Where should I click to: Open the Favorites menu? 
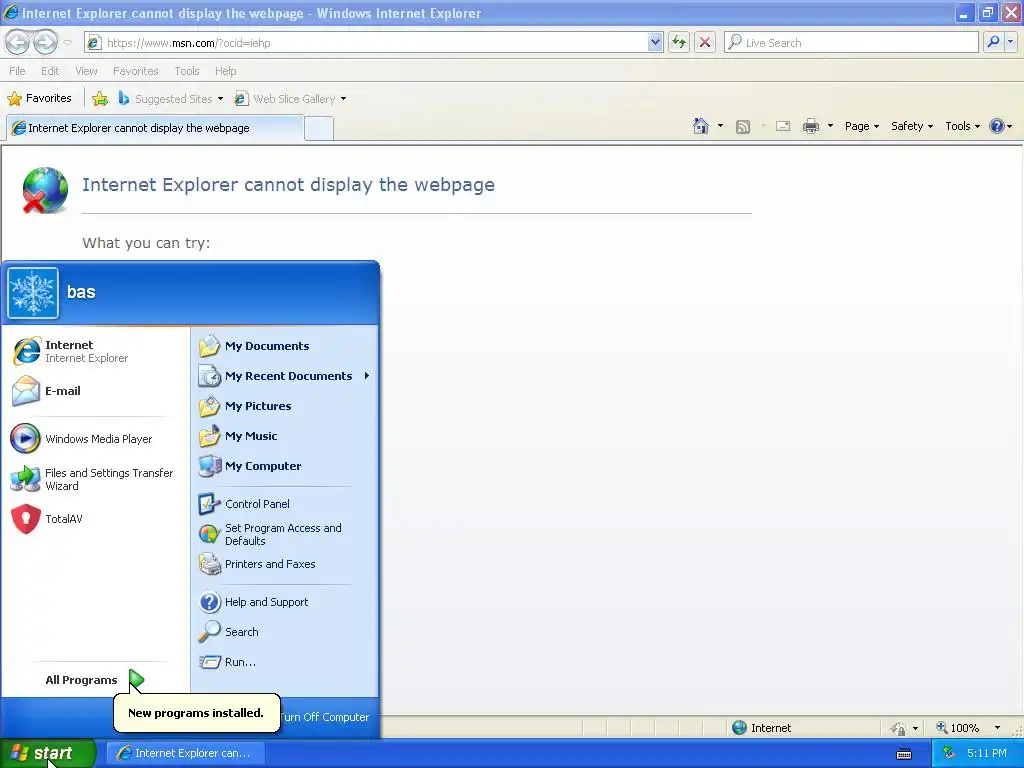[x=136, y=71]
